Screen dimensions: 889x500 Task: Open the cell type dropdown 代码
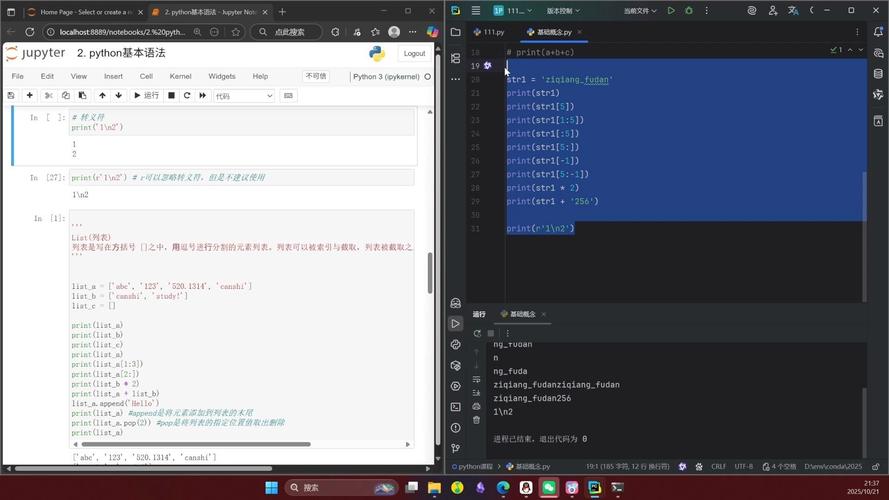(x=244, y=96)
